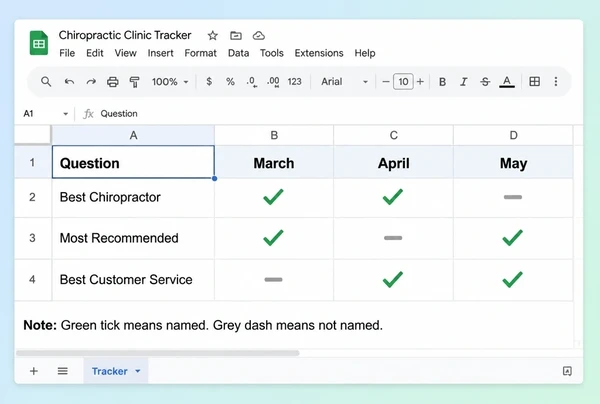This screenshot has height=404, width=600.
Task: Select row 4 header
Action: (x=33, y=280)
